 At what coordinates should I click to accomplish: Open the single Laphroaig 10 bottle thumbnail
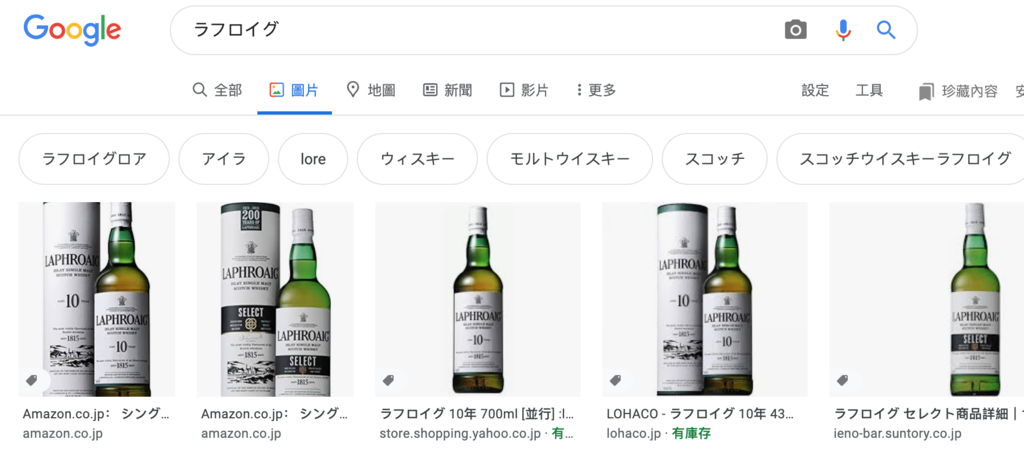point(478,299)
